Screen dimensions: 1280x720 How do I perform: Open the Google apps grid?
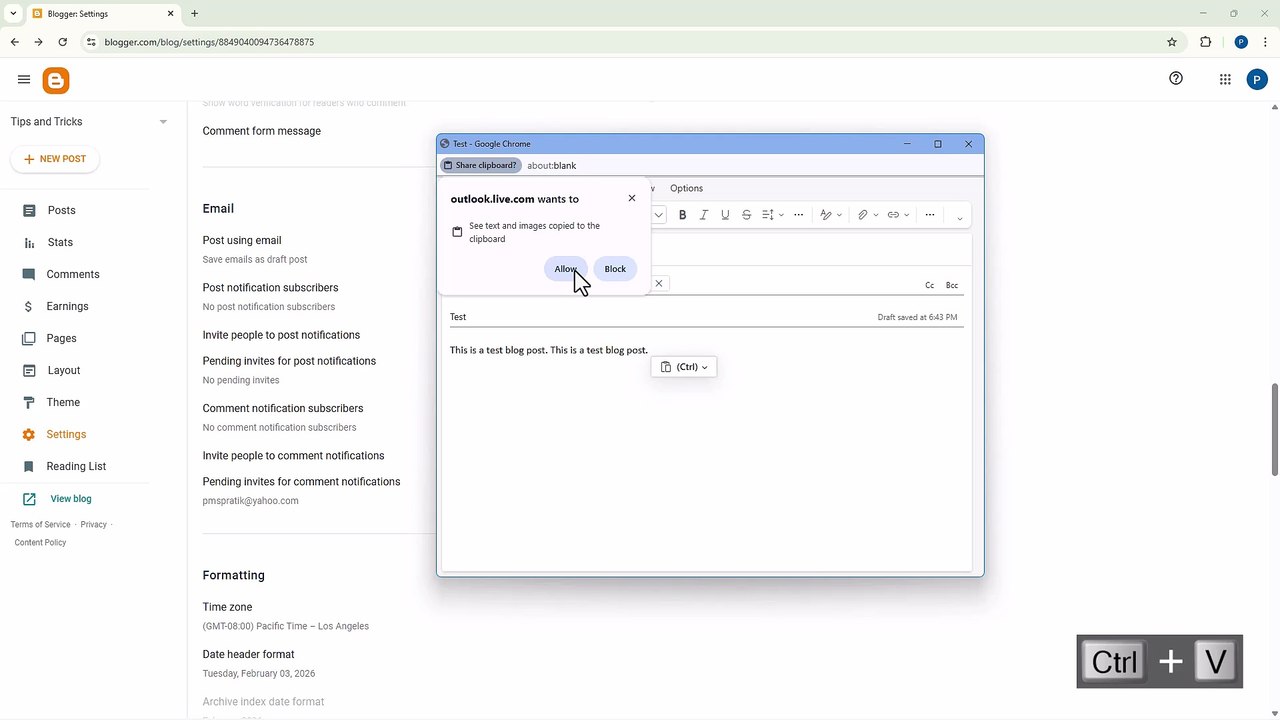(1225, 80)
